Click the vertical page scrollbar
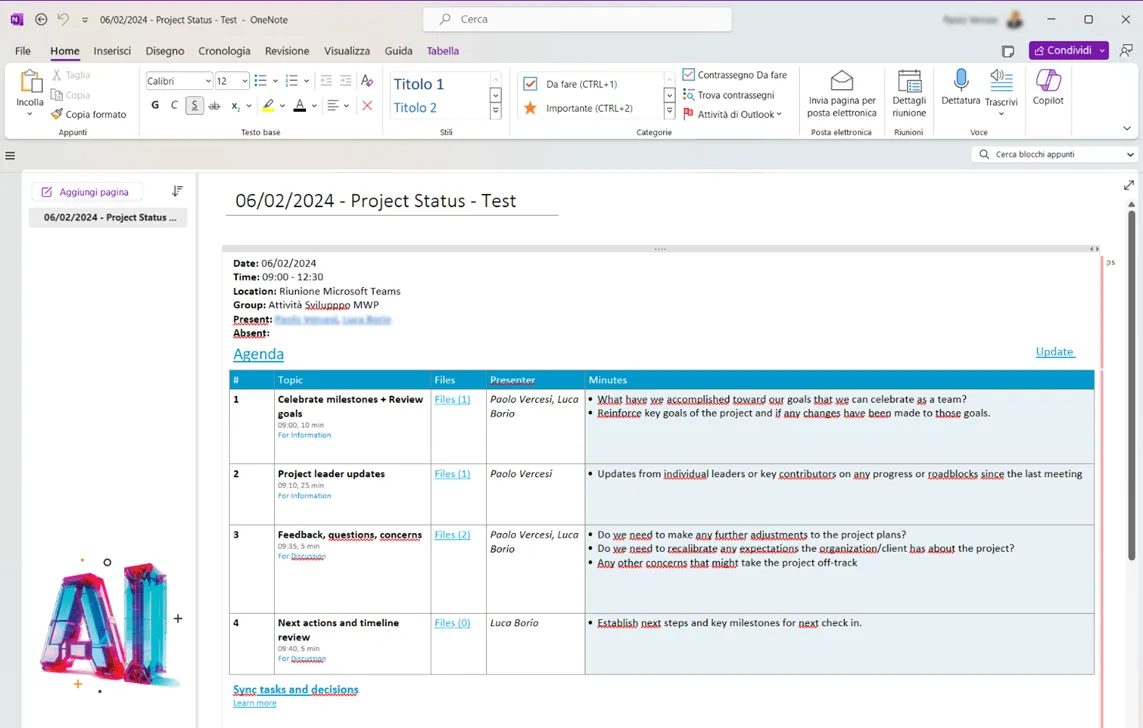The image size is (1143, 728). tap(1131, 385)
